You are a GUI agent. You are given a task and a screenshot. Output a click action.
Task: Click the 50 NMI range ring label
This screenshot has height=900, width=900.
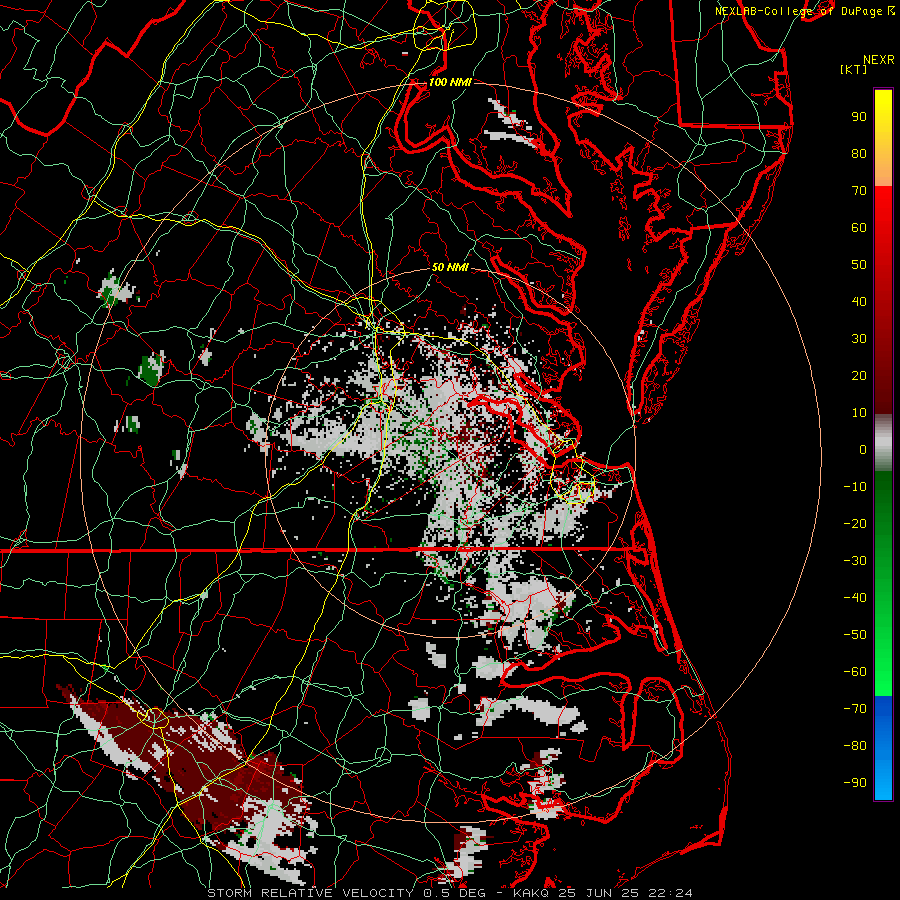click(x=450, y=267)
